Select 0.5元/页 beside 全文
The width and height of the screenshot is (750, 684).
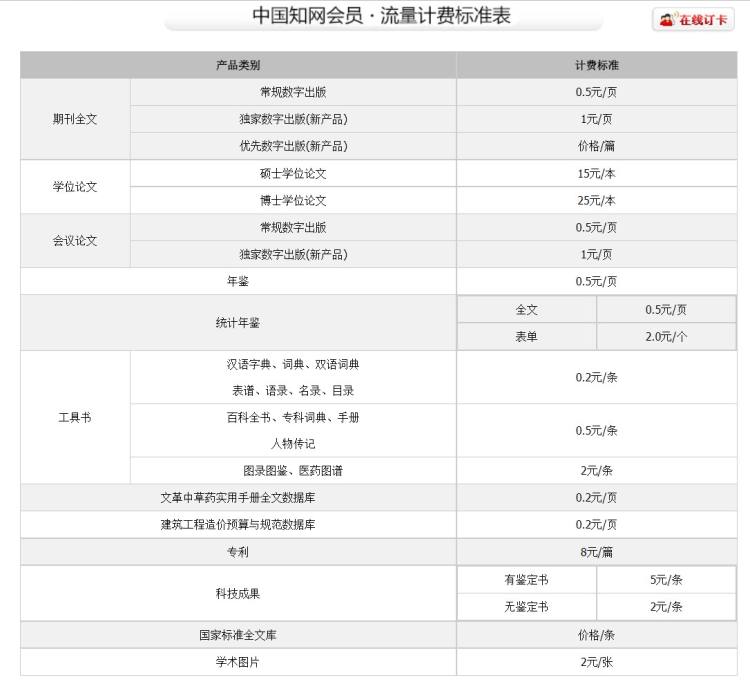pyautogui.click(x=666, y=309)
